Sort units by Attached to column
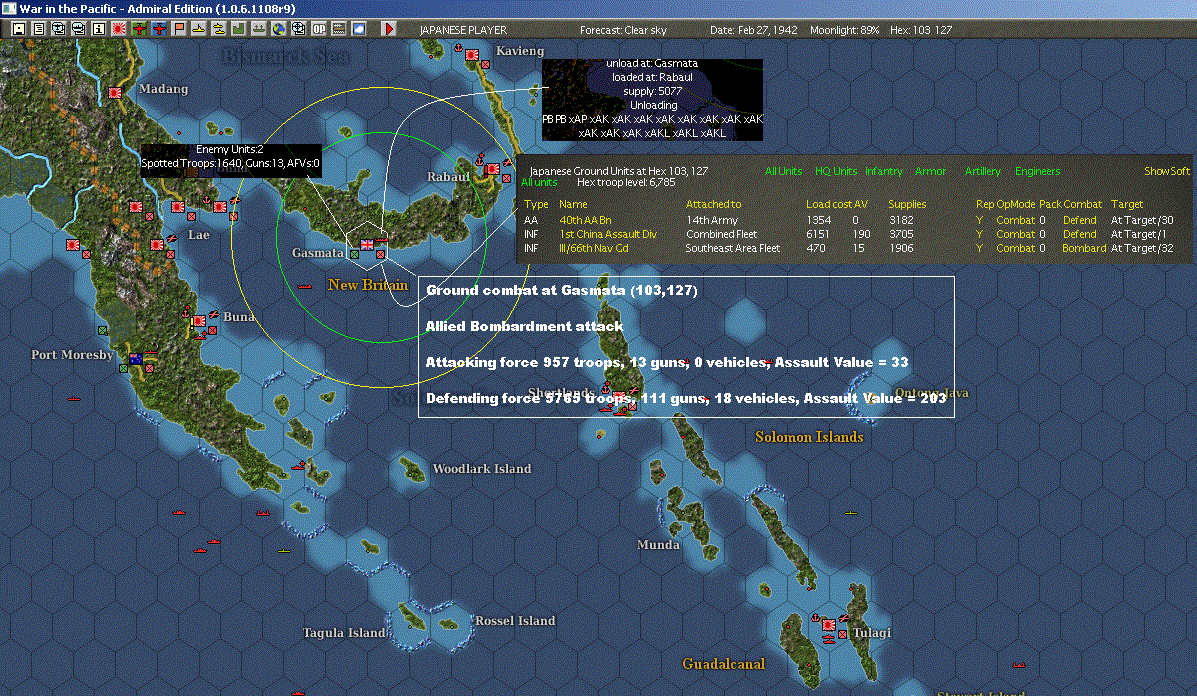This screenshot has width=1197, height=696. coord(713,204)
